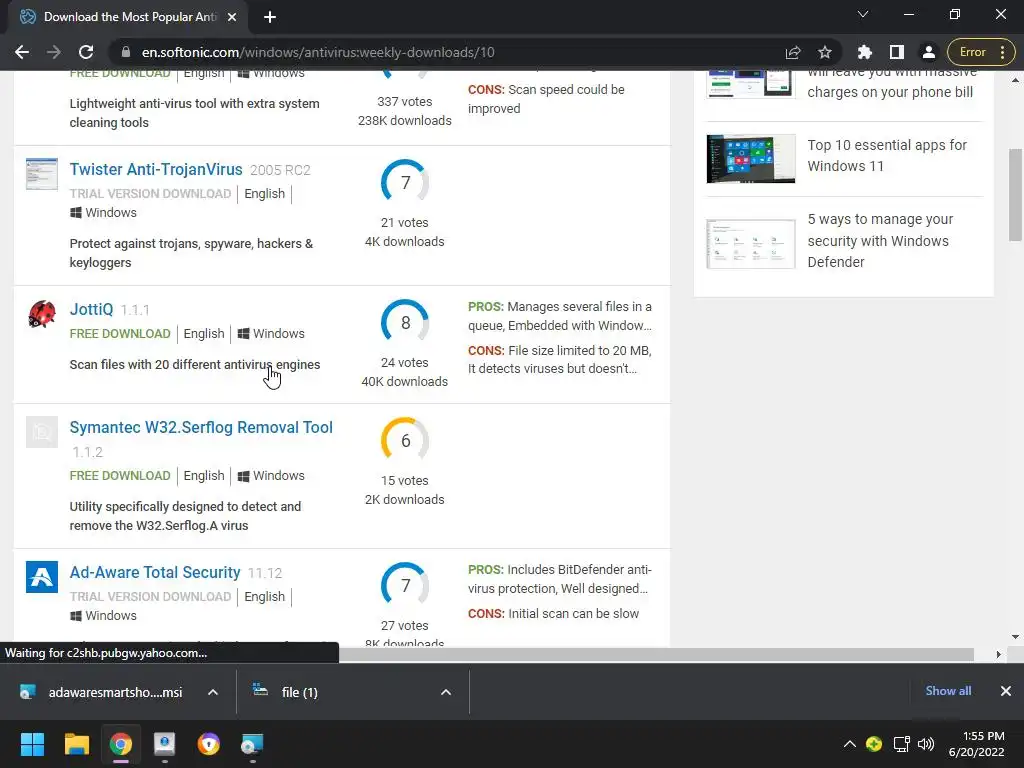This screenshot has width=1024, height=768.
Task: Reload the Softonic page
Action: [86, 52]
